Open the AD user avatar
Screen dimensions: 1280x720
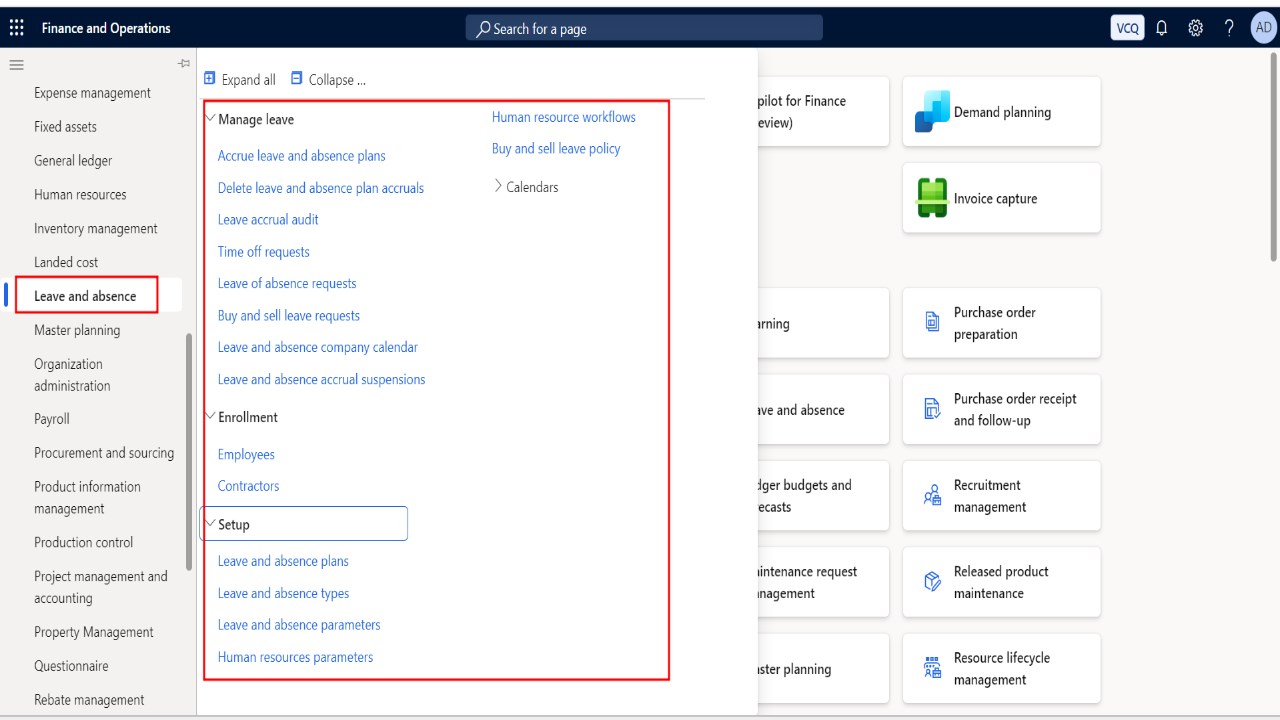pyautogui.click(x=1263, y=28)
